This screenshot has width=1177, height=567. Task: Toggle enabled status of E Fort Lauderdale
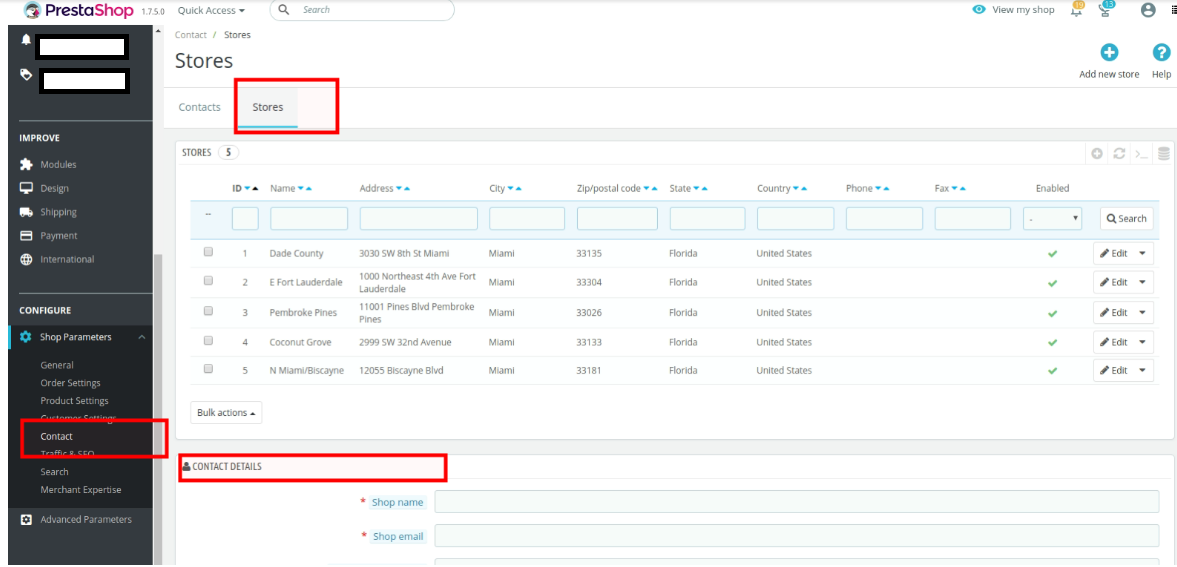[1052, 283]
